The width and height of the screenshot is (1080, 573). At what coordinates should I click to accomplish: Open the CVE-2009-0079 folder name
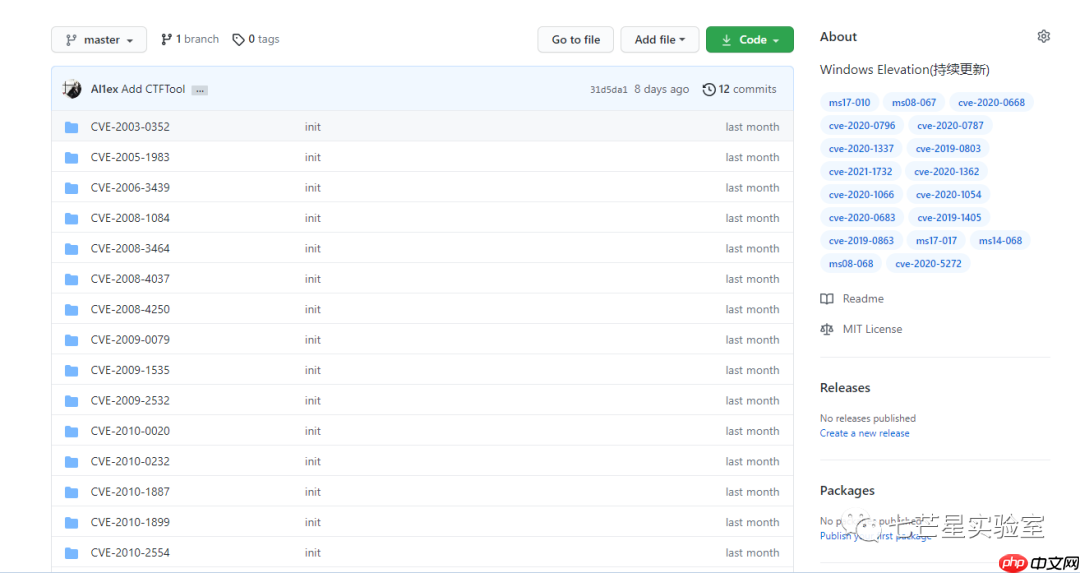point(130,340)
